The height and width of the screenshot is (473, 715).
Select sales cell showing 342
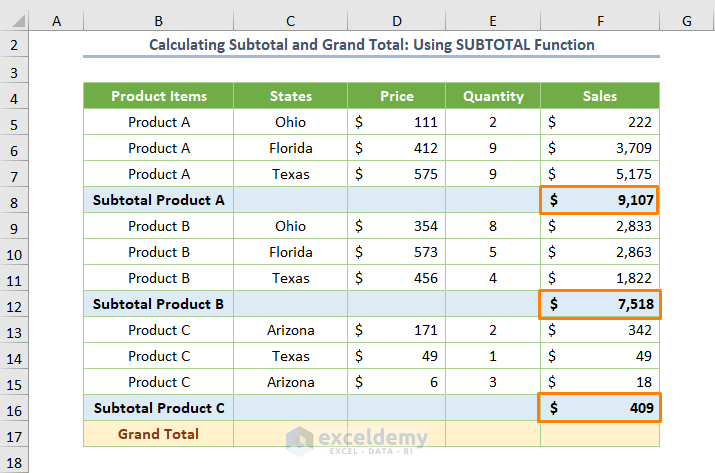tap(600, 330)
